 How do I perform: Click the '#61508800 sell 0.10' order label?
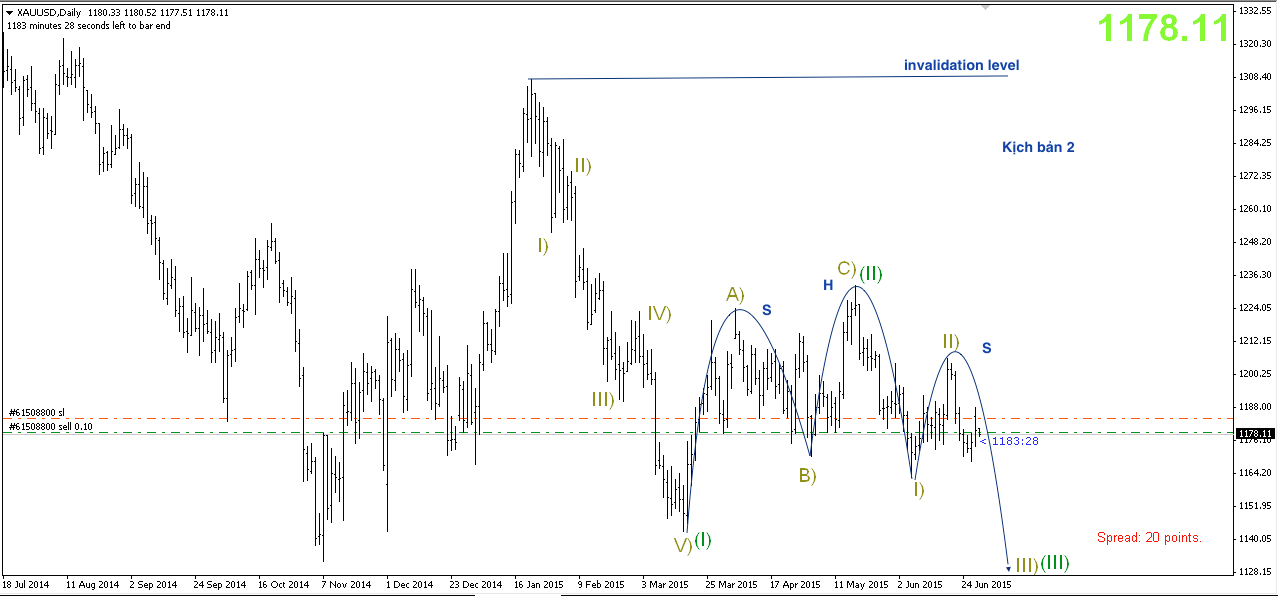click(50, 426)
